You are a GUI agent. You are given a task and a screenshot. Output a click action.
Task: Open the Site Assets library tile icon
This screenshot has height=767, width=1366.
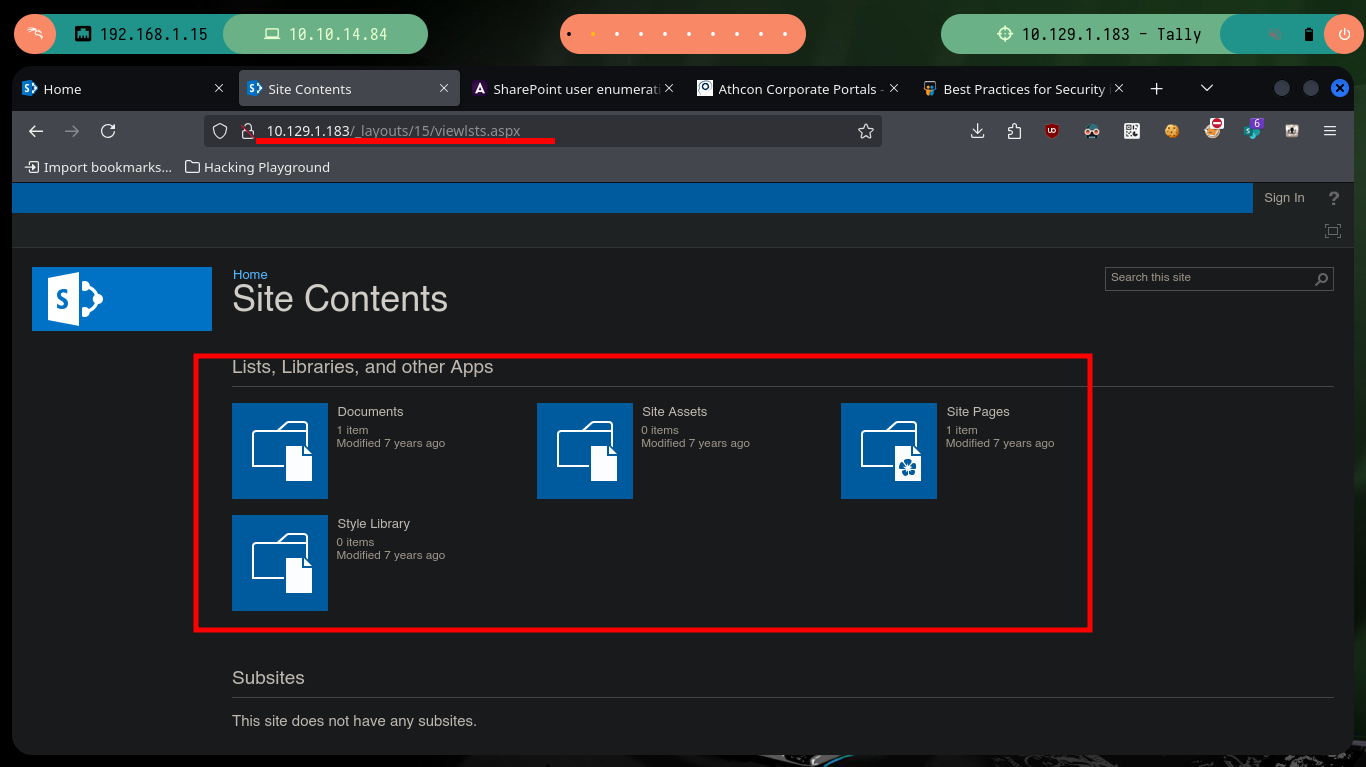tap(585, 451)
